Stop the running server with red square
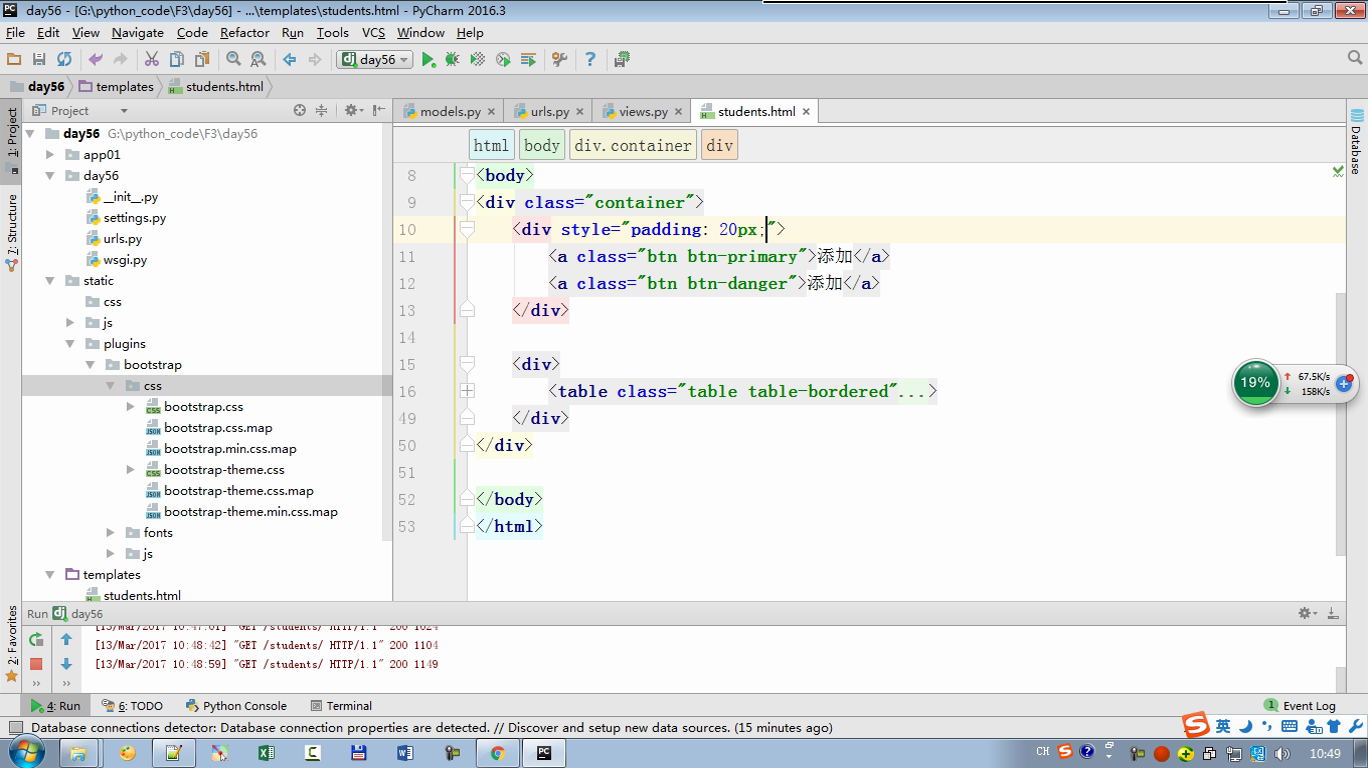 pyautogui.click(x=36, y=664)
